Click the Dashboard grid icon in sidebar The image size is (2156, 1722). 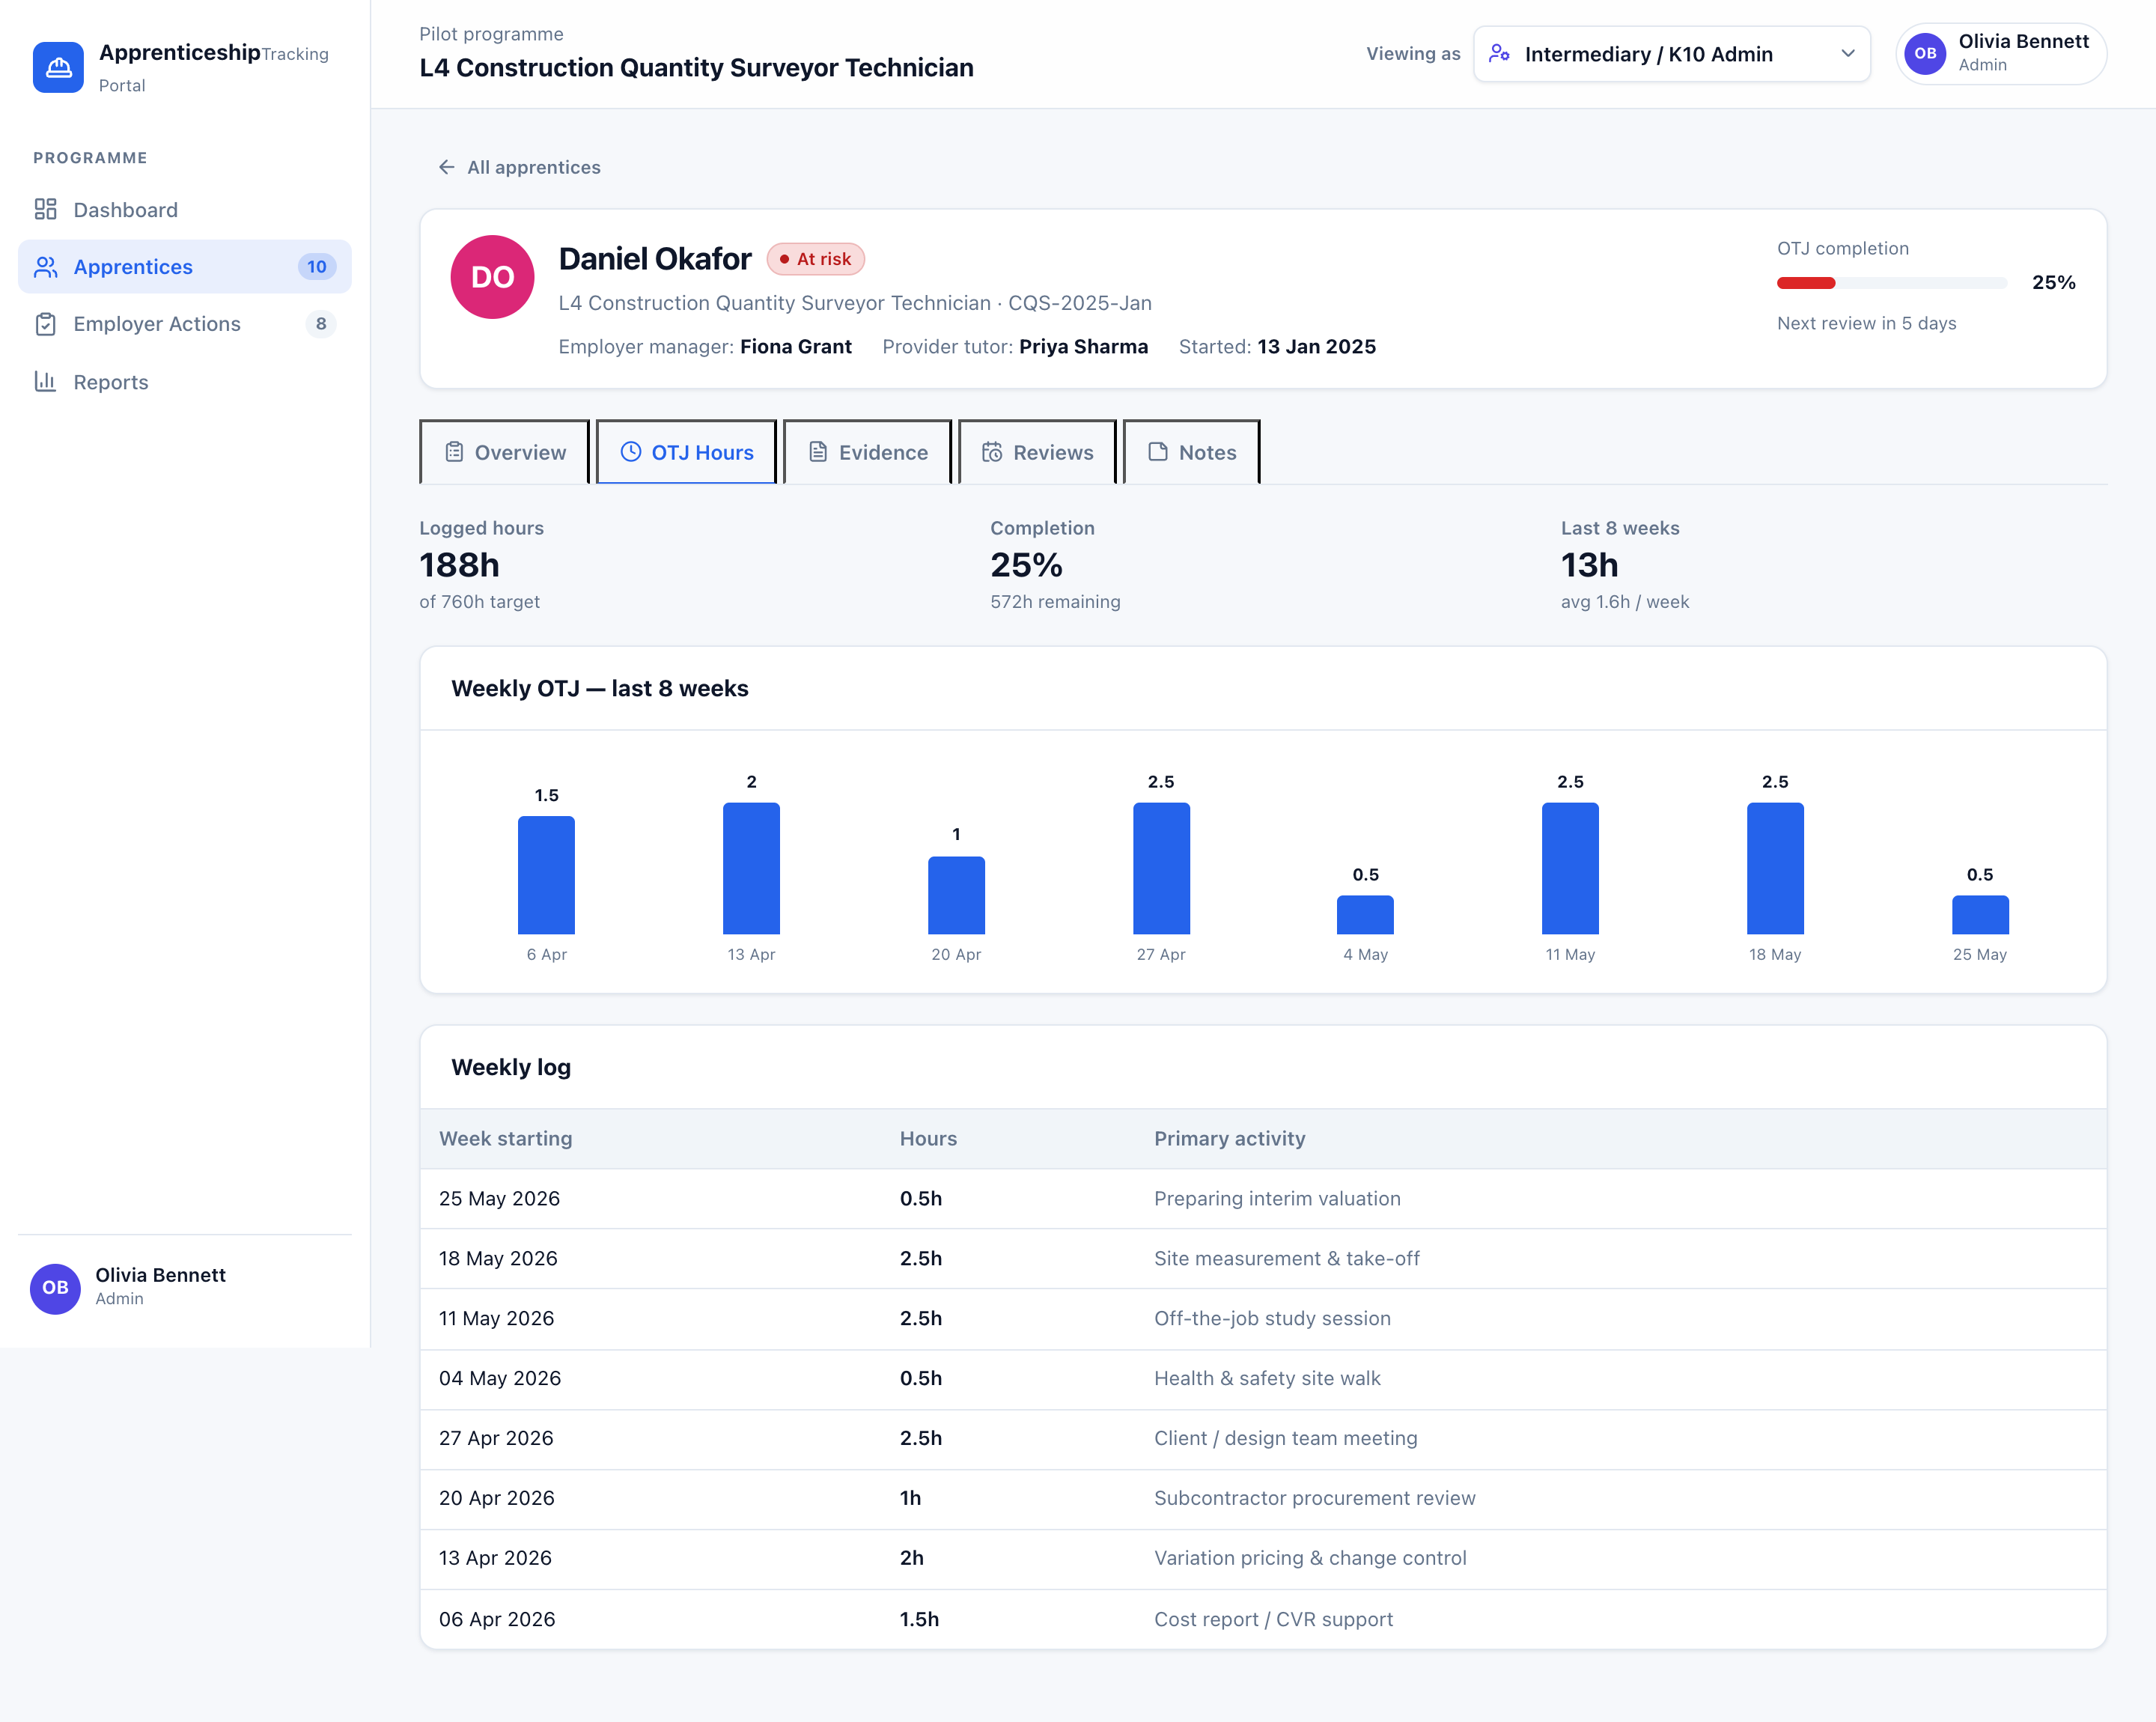[45, 209]
